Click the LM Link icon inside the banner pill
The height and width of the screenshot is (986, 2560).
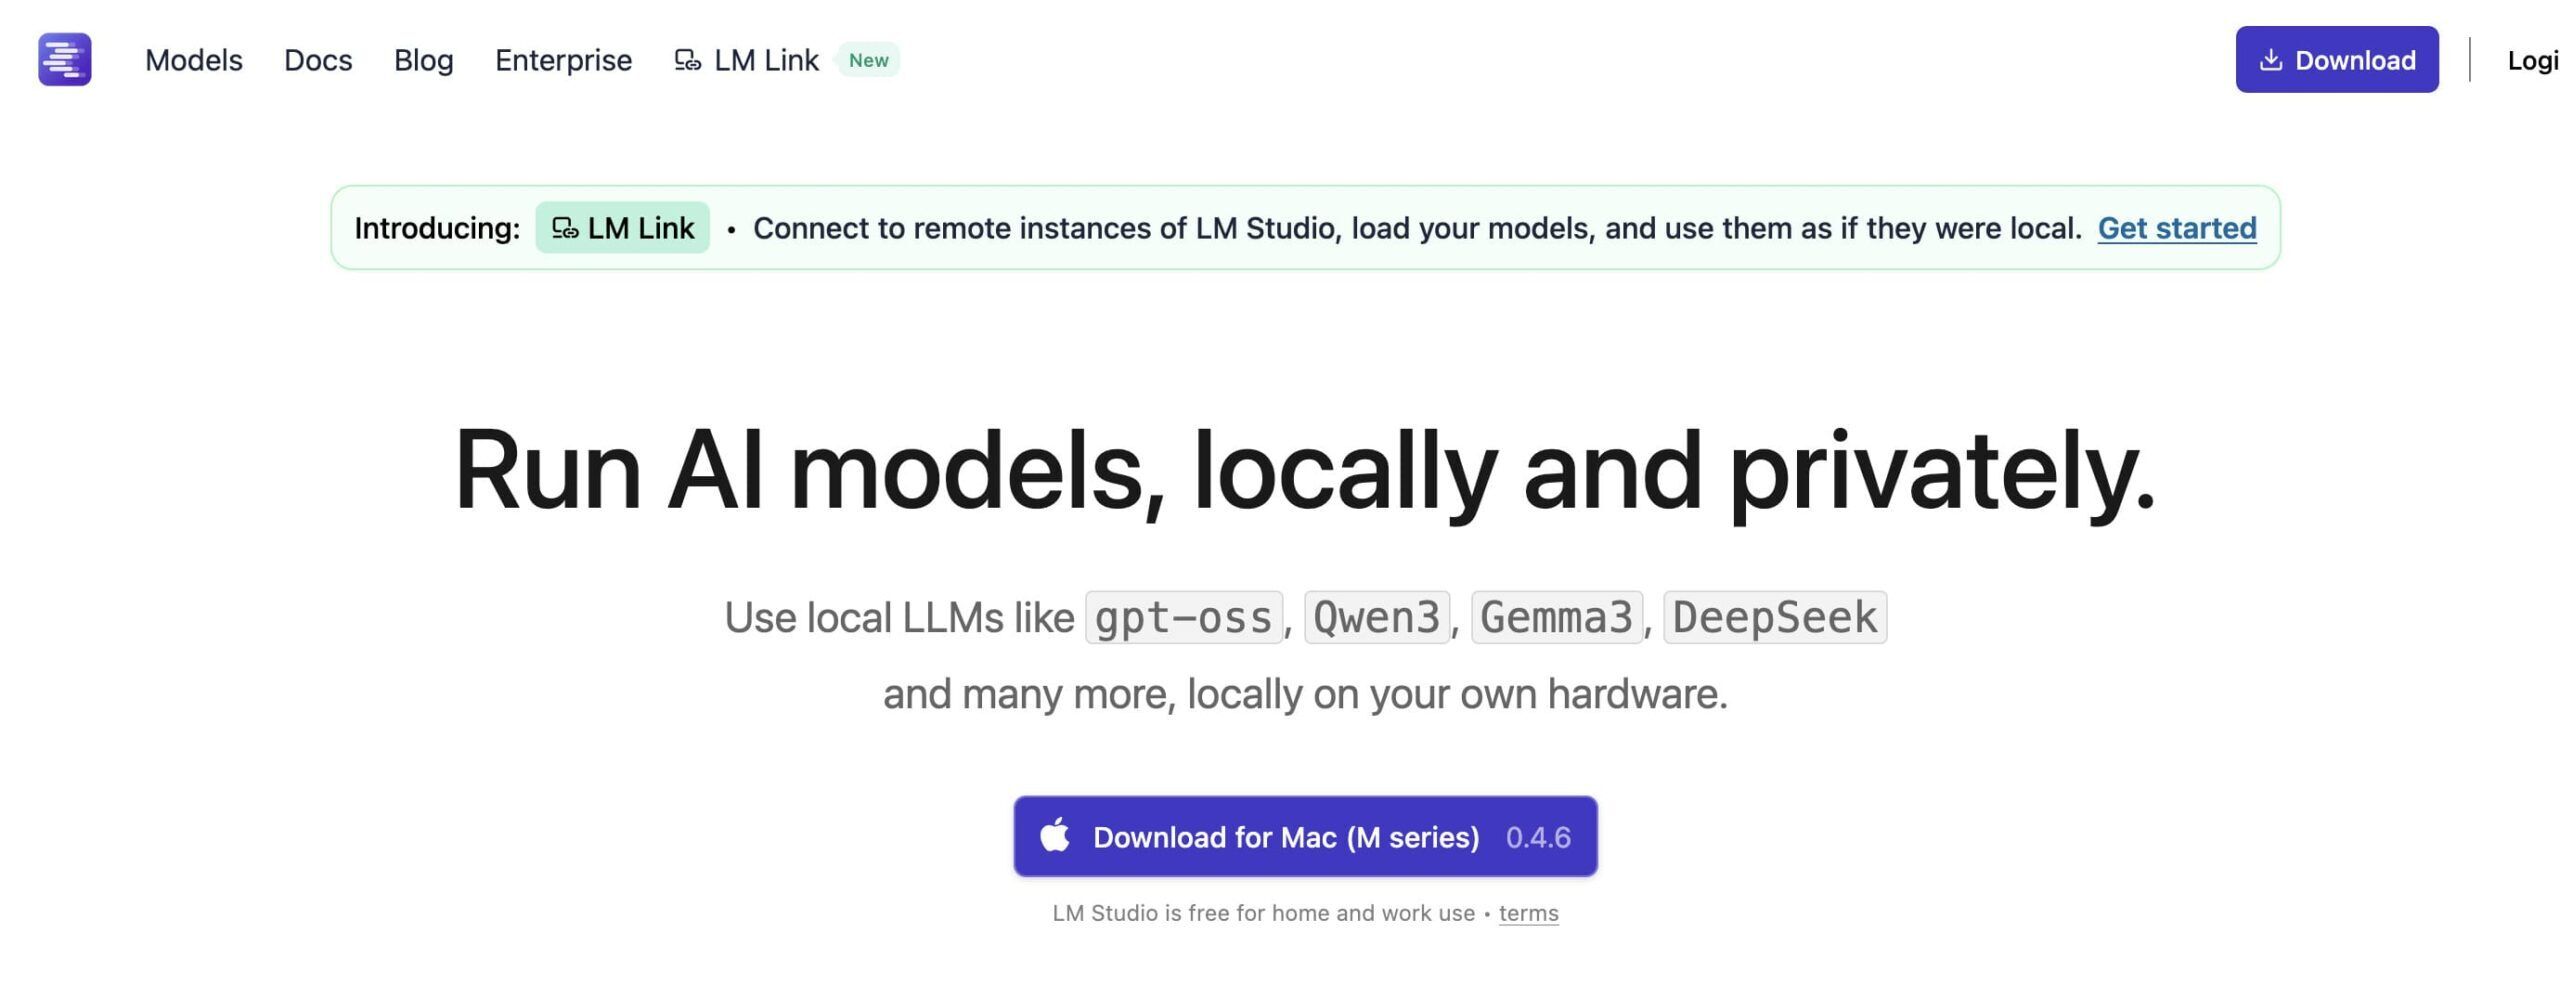pyautogui.click(x=565, y=228)
